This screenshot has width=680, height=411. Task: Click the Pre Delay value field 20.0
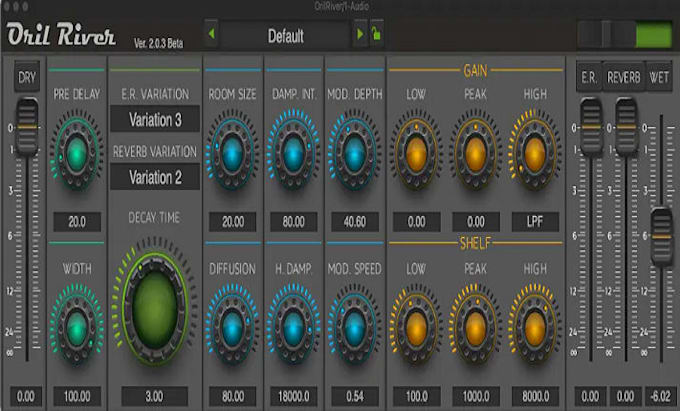point(77,222)
